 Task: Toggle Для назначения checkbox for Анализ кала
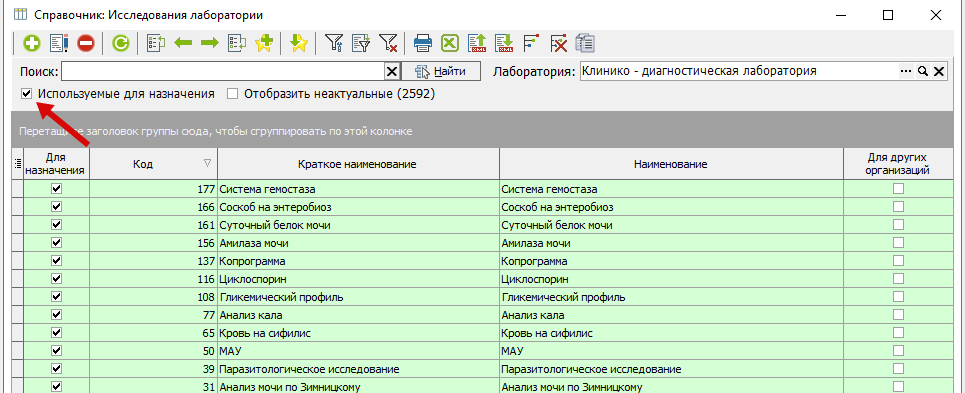point(57,315)
